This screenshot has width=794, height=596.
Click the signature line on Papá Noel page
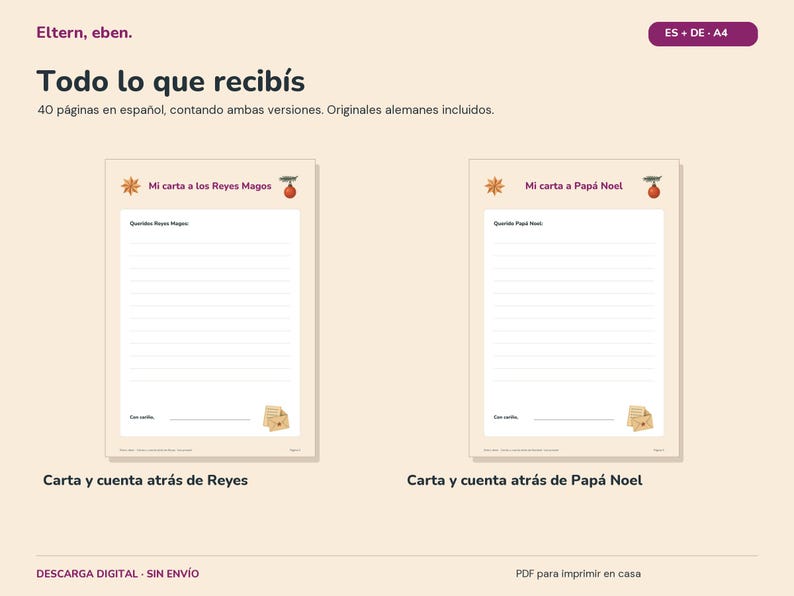574,419
